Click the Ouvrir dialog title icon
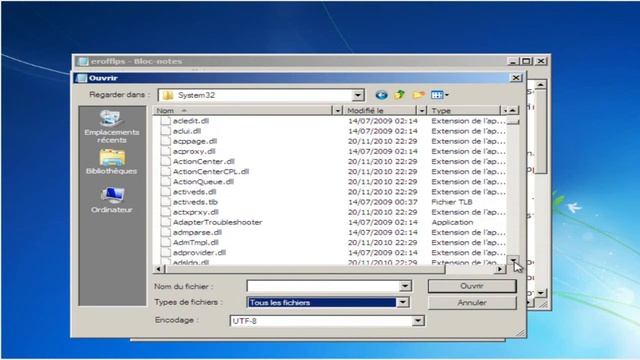 point(82,78)
